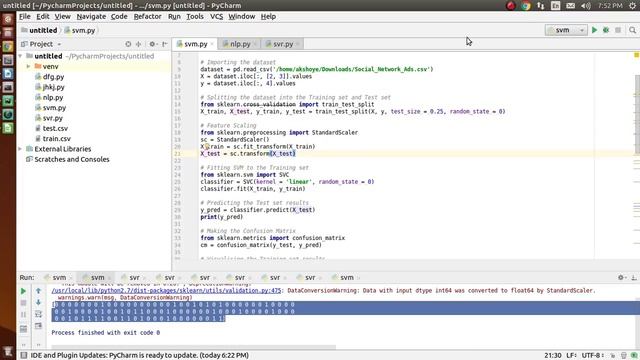640x360 pixels.
Task: Click the layout icon below pause in Run panel
Action: tap(23, 329)
